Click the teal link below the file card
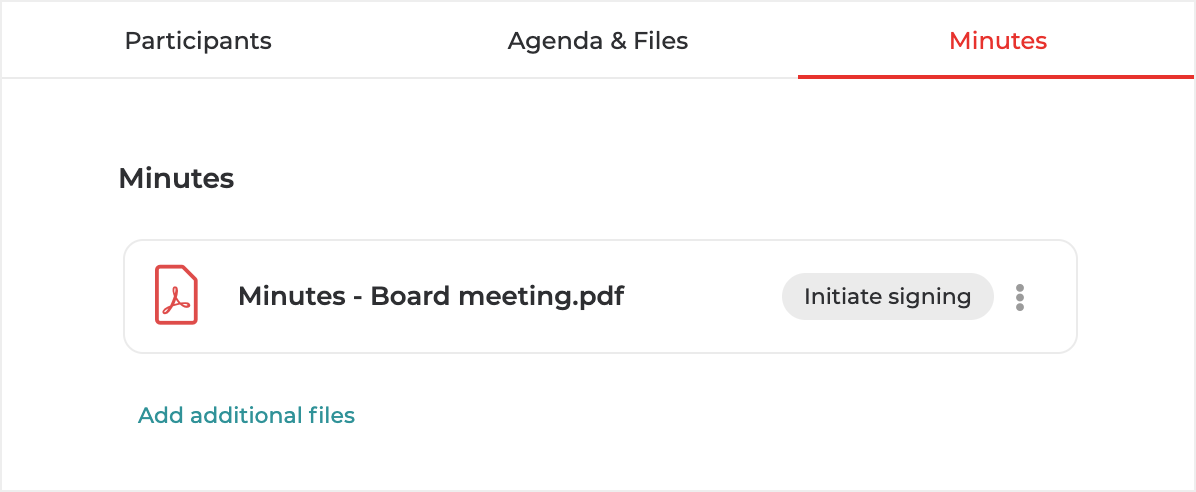Image resolution: width=1196 pixels, height=492 pixels. pyautogui.click(x=246, y=415)
